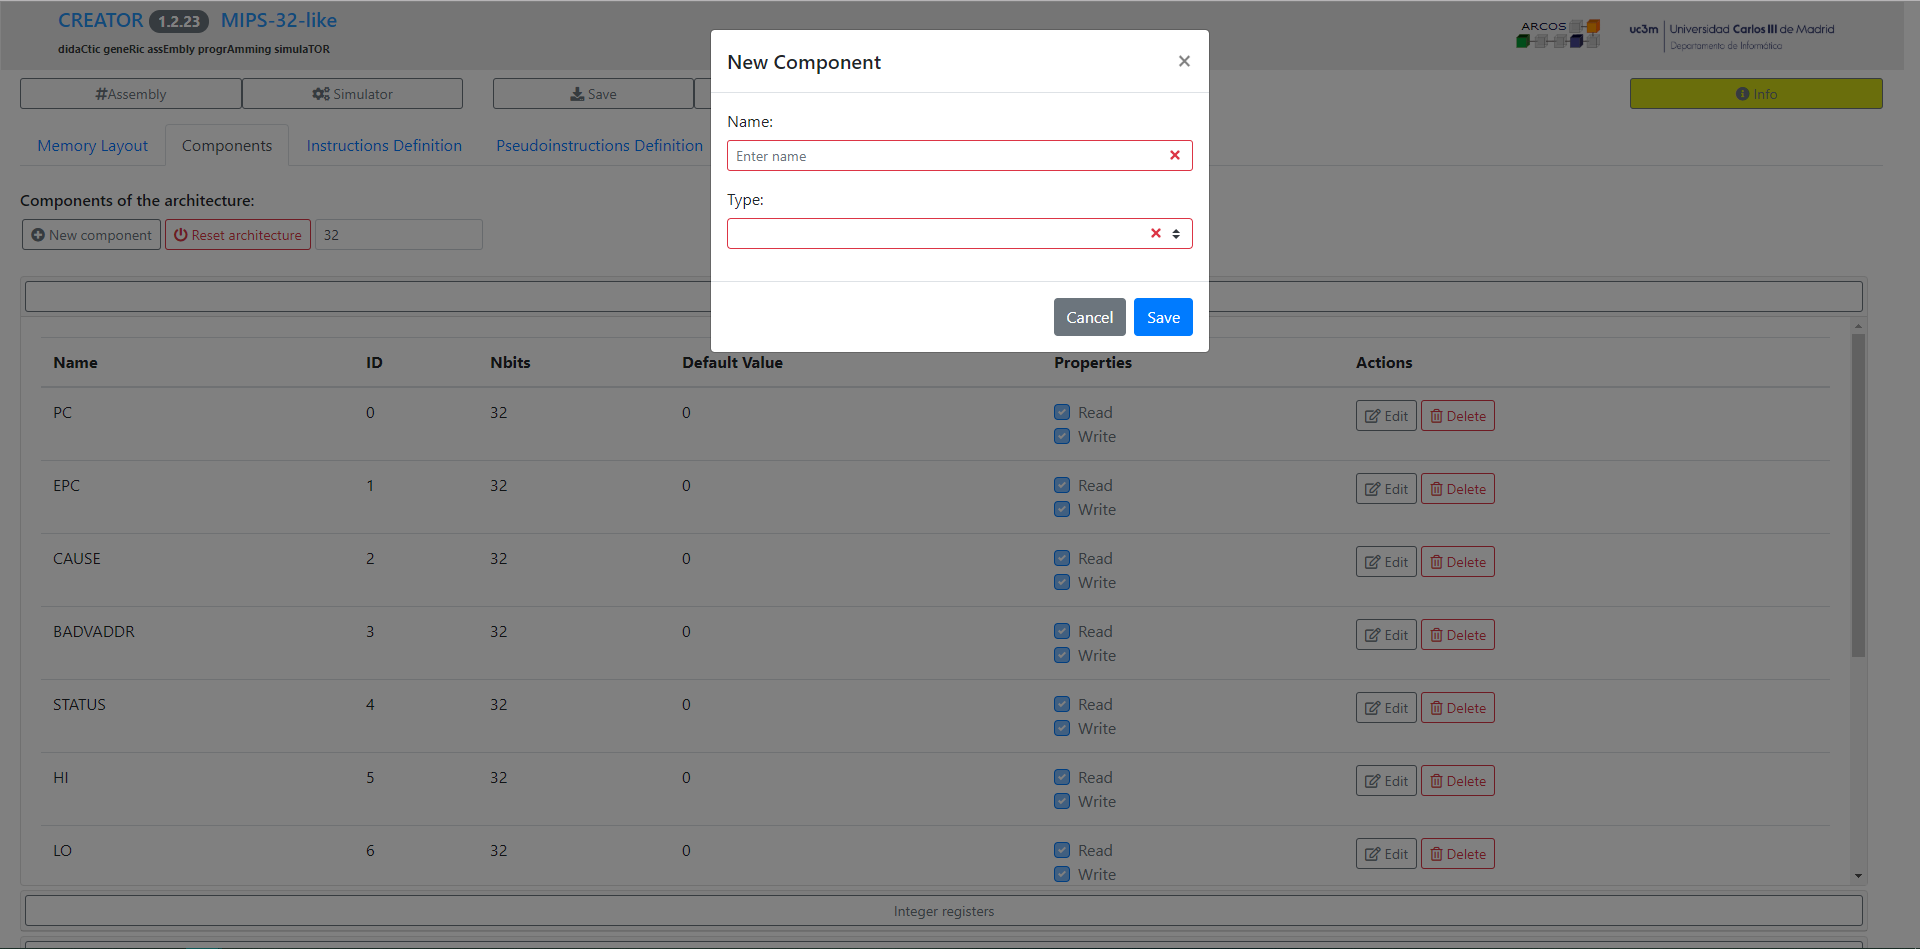1920x949 pixels.
Task: Click the trash icon for BADVADDR register
Action: 1436,635
